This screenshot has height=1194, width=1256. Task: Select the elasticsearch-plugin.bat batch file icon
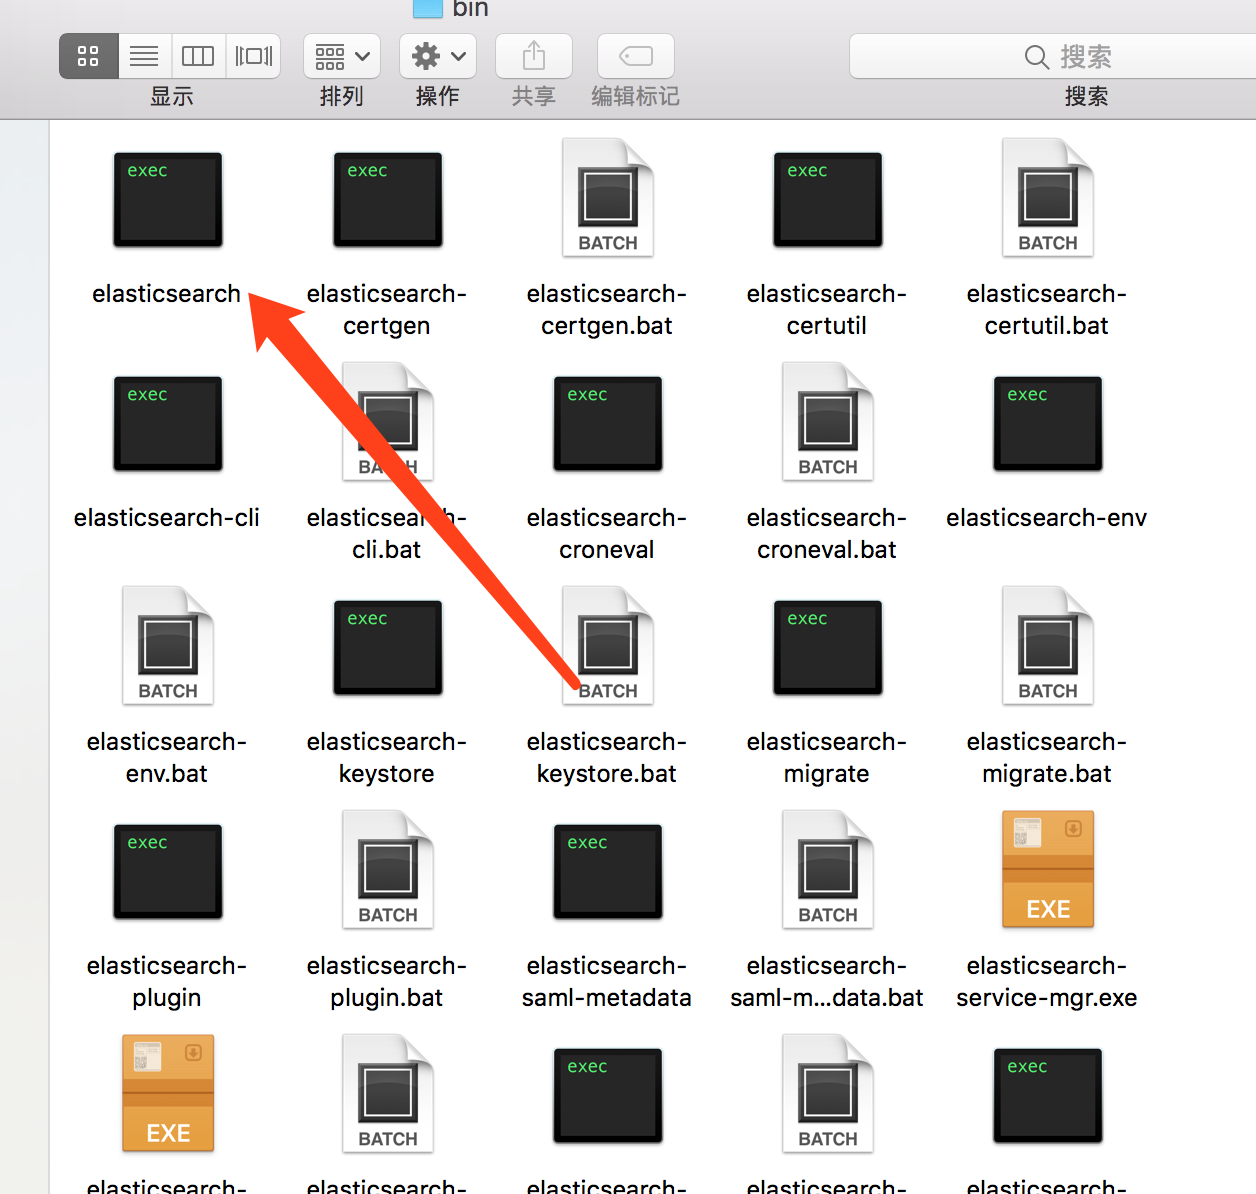pyautogui.click(x=387, y=870)
